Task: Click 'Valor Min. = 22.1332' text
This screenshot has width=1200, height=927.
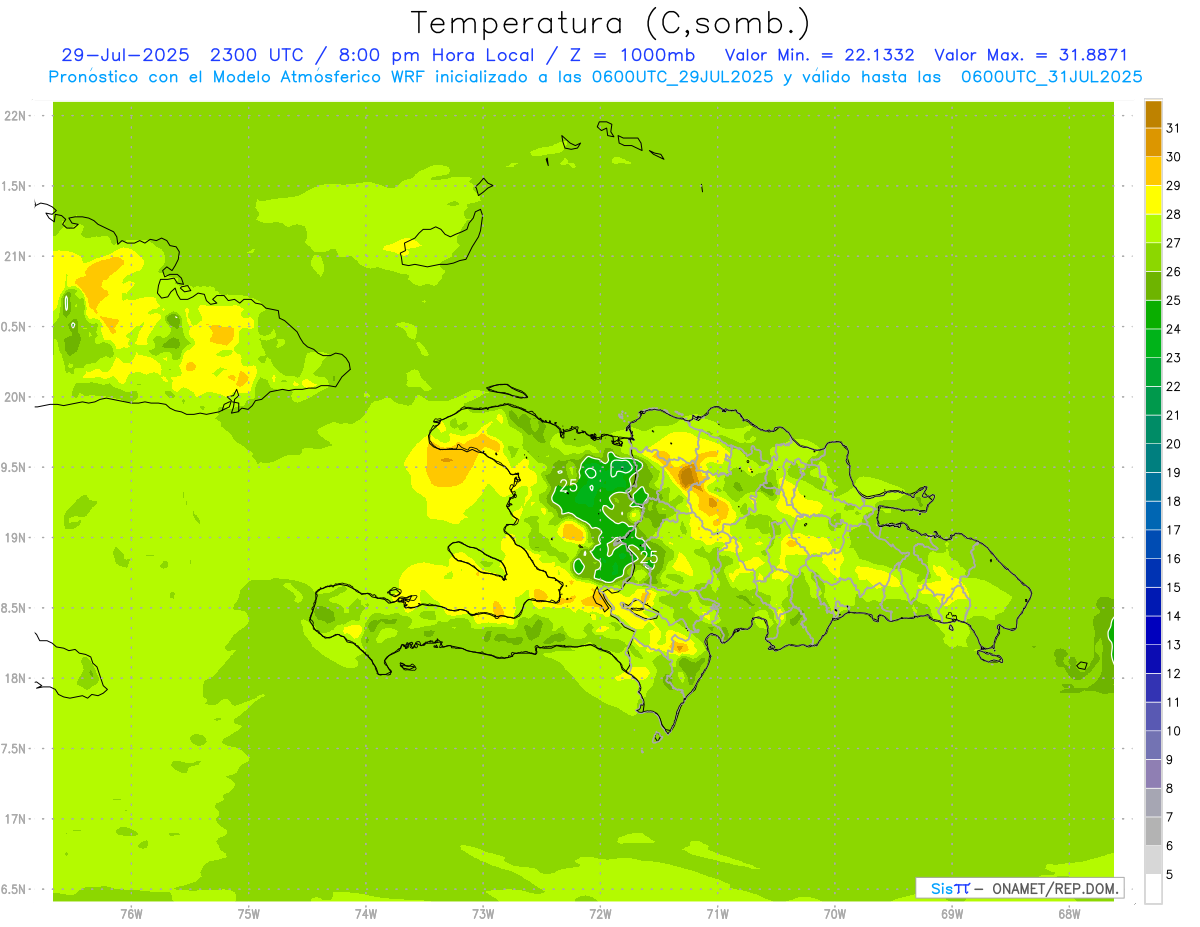Action: (x=819, y=55)
